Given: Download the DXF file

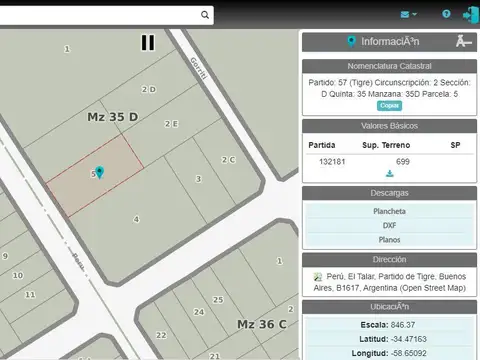Looking at the screenshot, I should (x=389, y=226).
